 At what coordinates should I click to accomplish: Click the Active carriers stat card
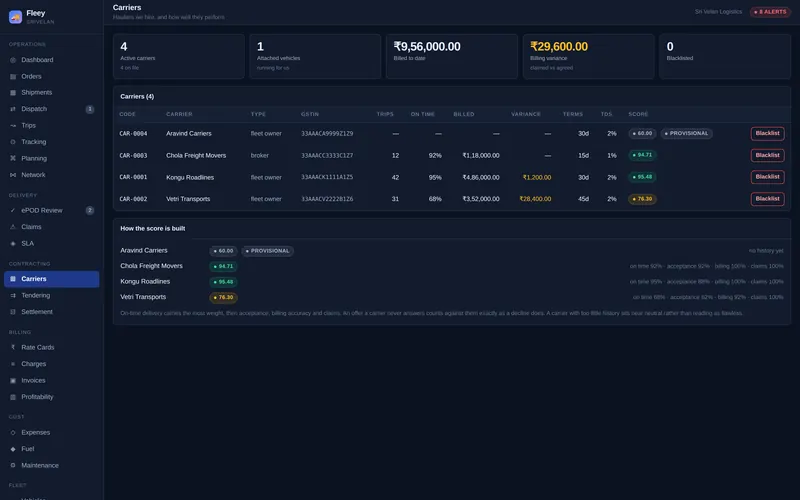(179, 56)
